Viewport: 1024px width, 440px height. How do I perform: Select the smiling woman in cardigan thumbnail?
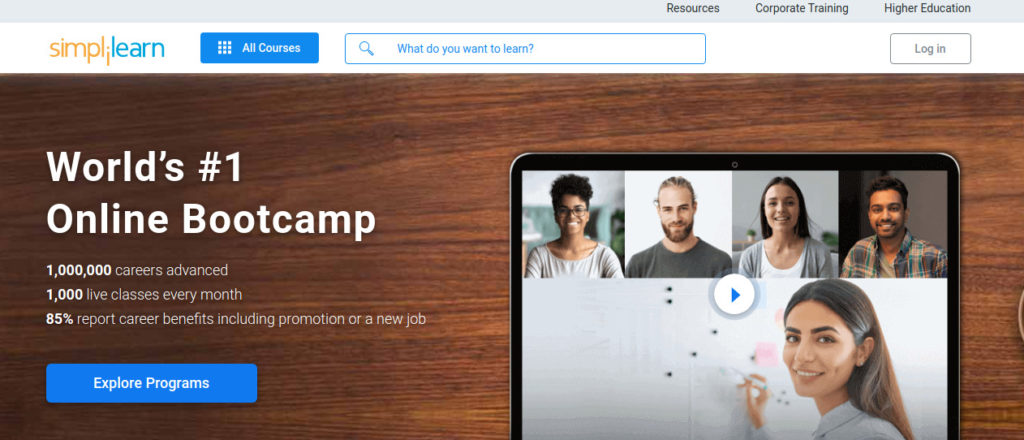[785, 225]
